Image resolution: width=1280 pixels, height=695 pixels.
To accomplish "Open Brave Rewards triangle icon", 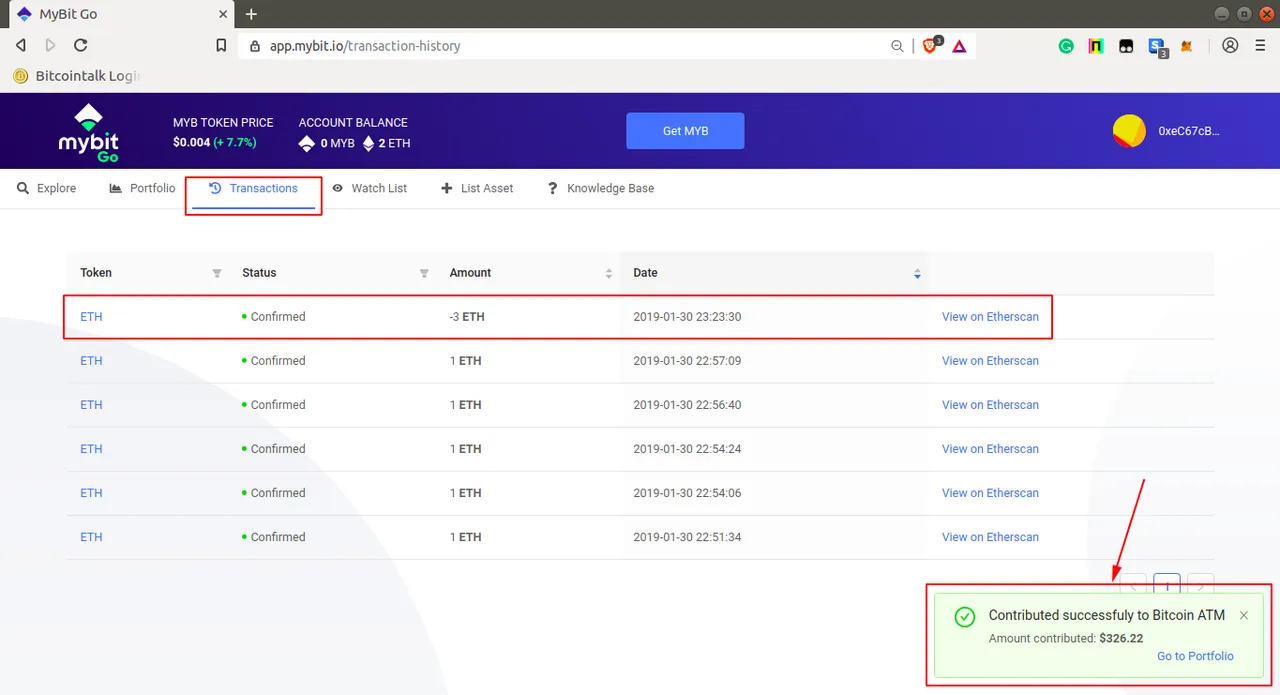I will click(959, 46).
